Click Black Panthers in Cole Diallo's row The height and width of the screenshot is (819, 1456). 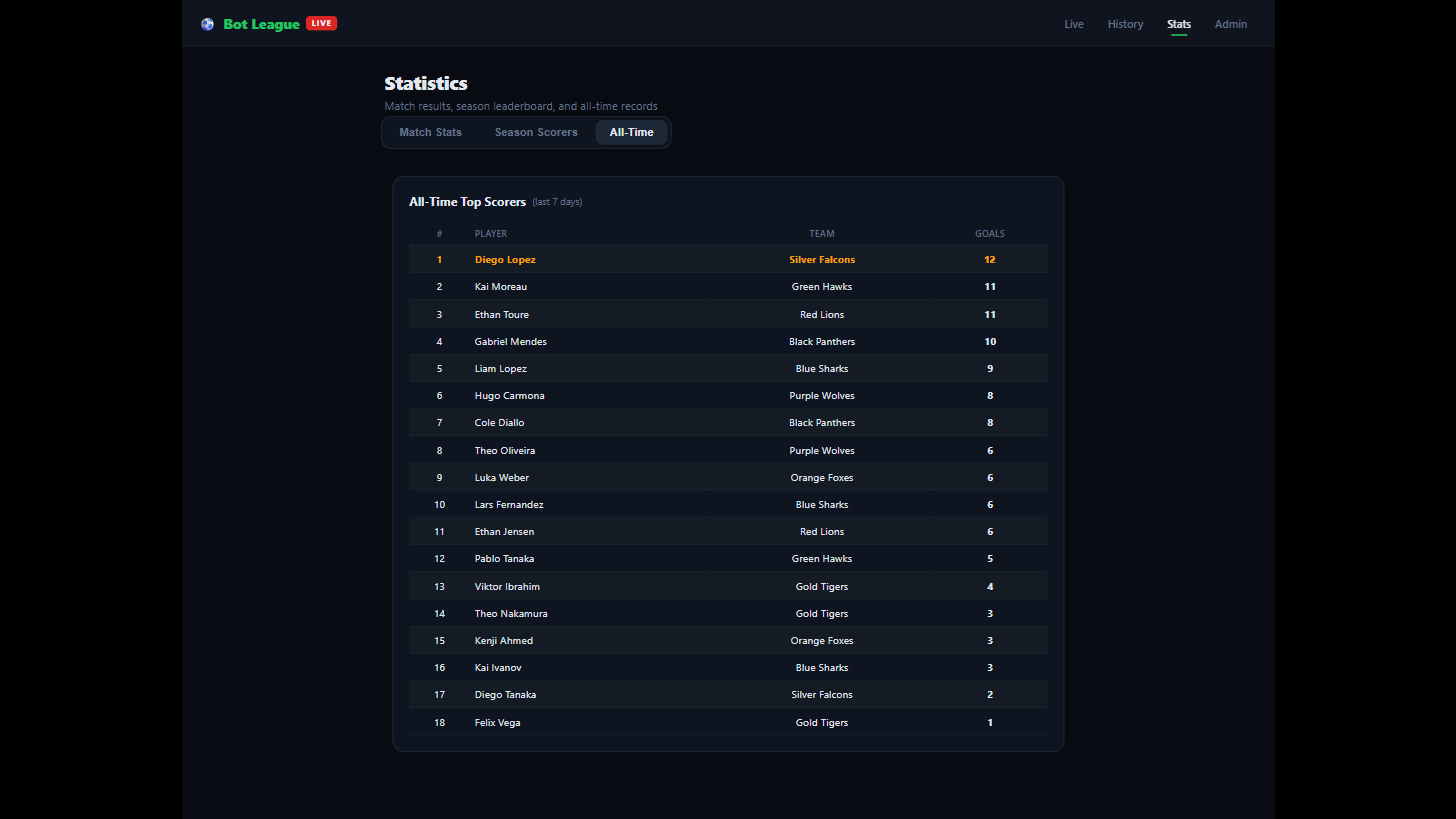pyautogui.click(x=822, y=423)
